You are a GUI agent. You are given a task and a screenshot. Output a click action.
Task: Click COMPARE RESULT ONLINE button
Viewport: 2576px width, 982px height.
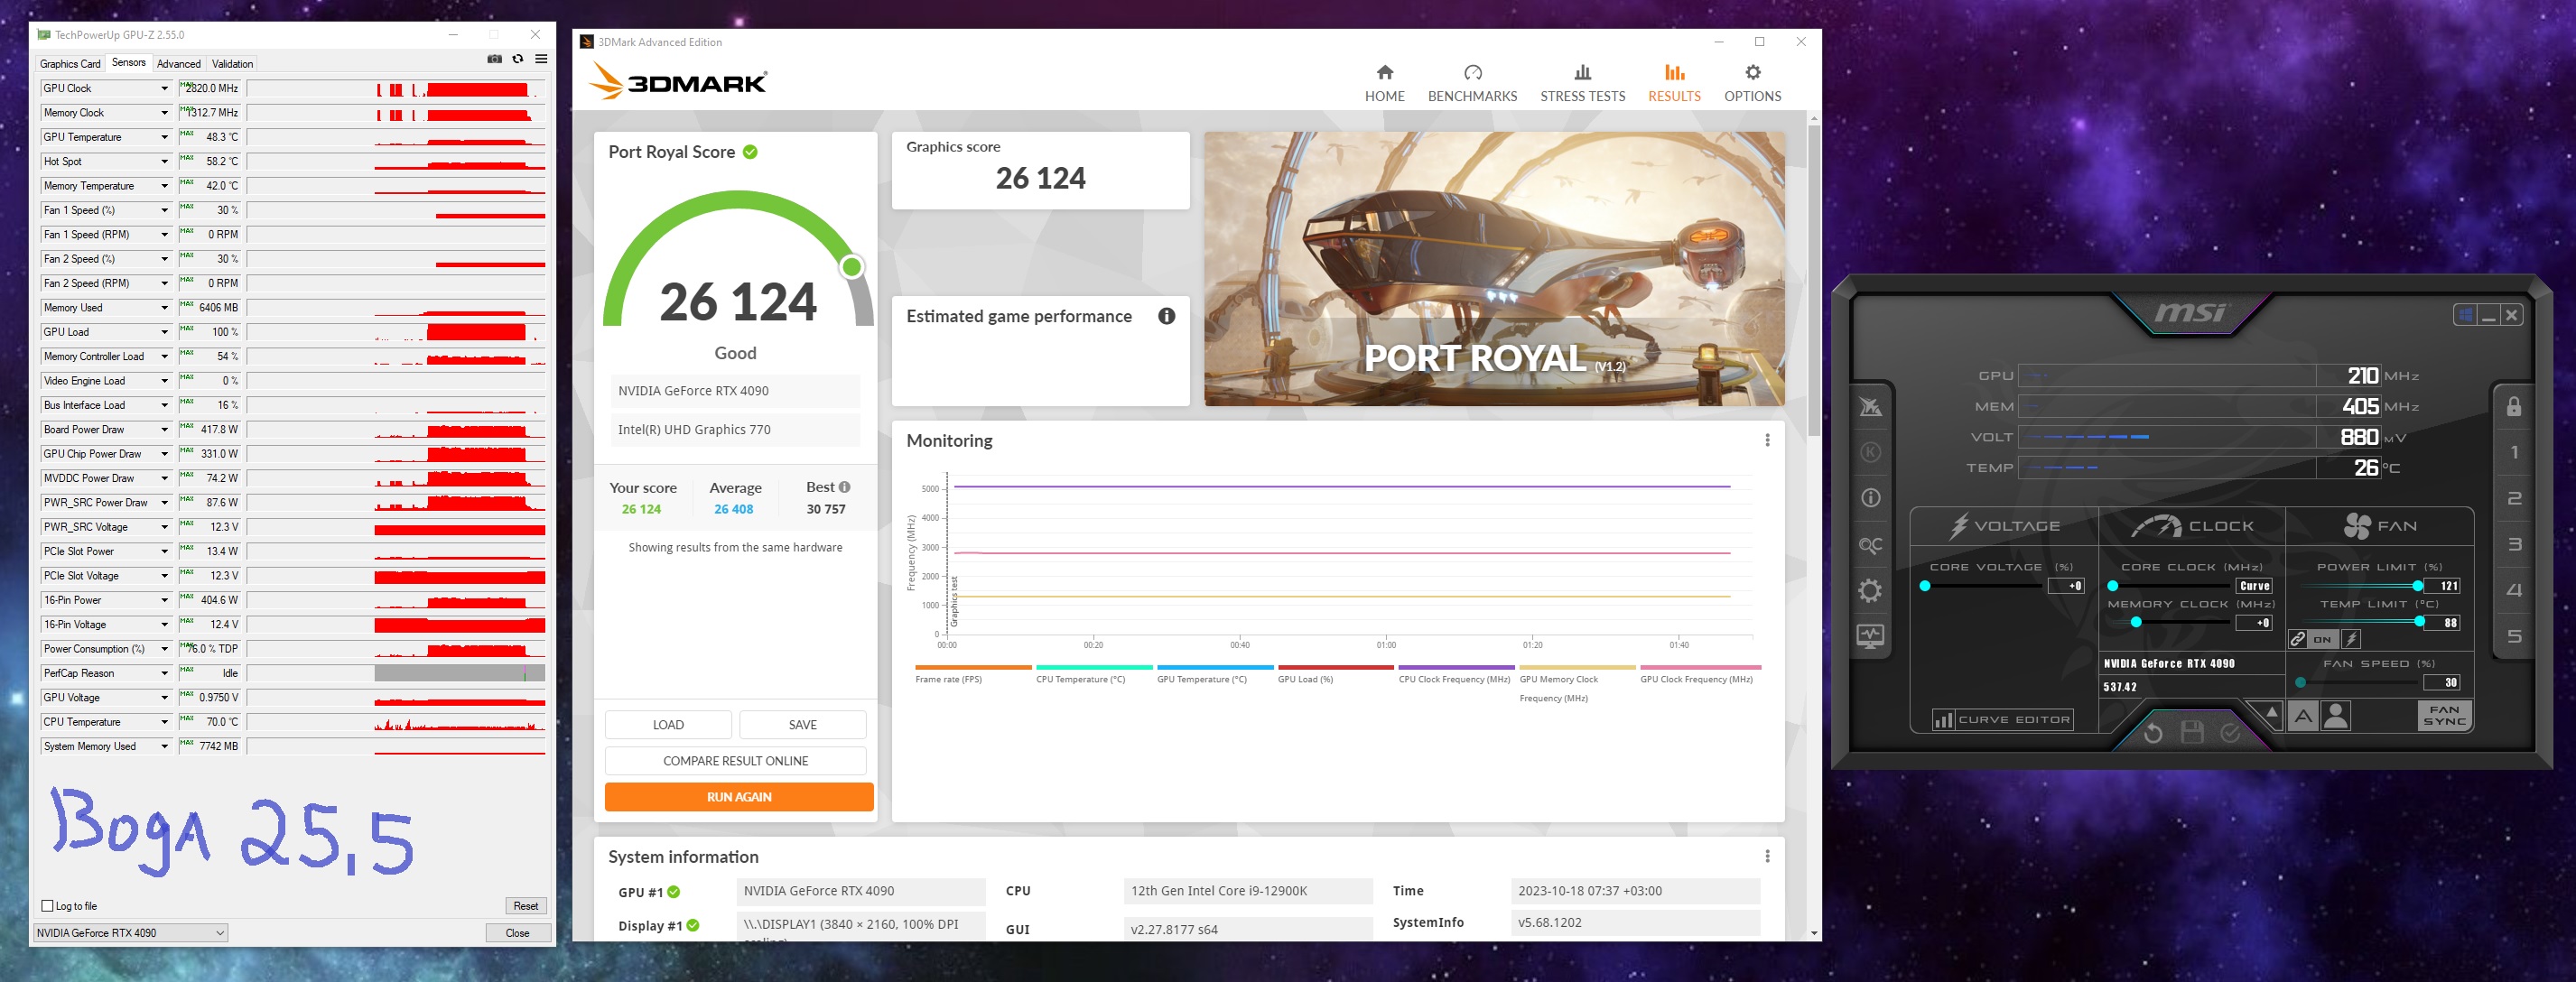pyautogui.click(x=735, y=761)
